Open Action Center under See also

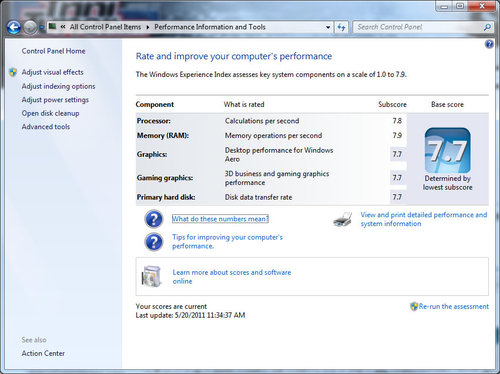pyautogui.click(x=43, y=353)
